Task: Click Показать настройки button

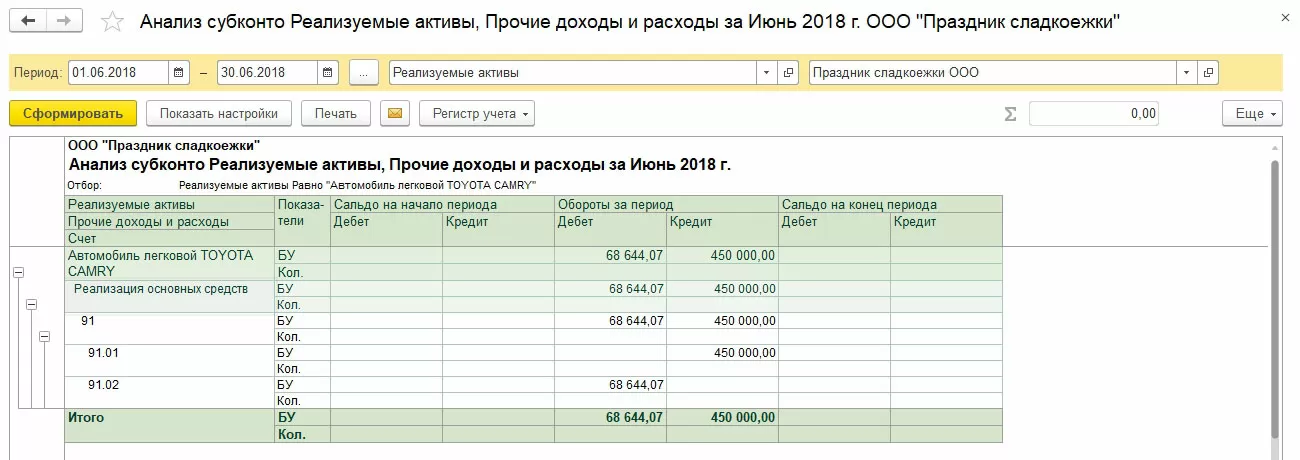Action: point(218,113)
